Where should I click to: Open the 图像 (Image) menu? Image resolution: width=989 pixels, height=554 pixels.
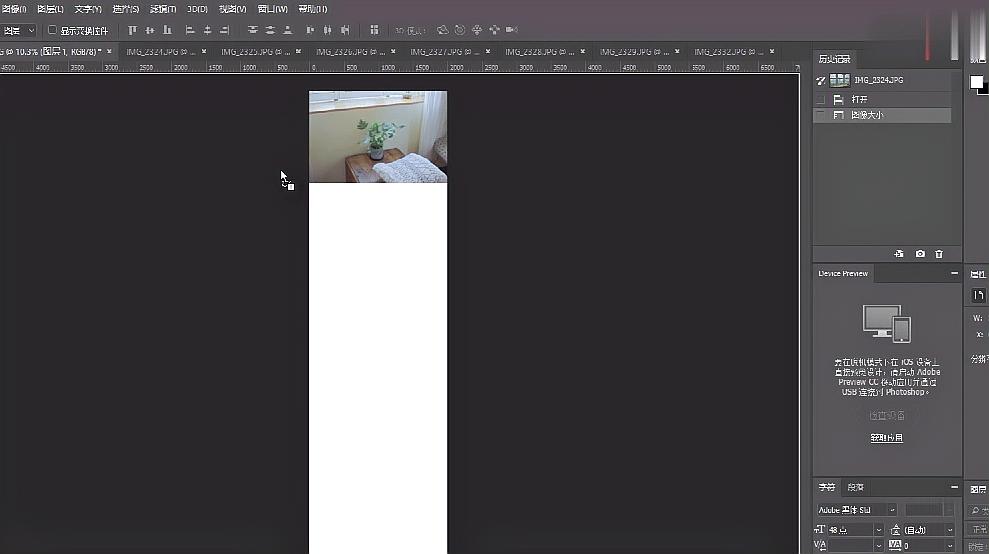tap(14, 9)
